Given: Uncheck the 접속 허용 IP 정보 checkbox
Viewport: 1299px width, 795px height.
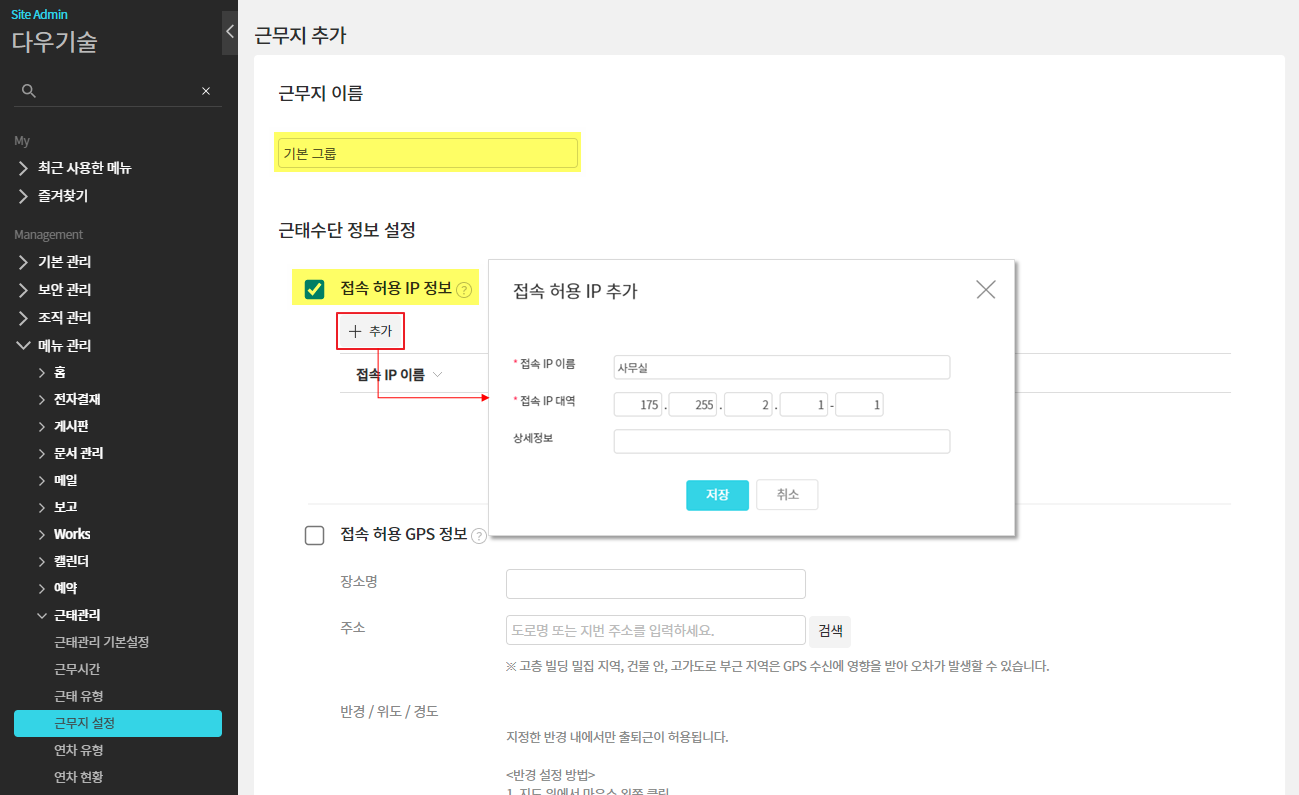Looking at the screenshot, I should (x=314, y=290).
